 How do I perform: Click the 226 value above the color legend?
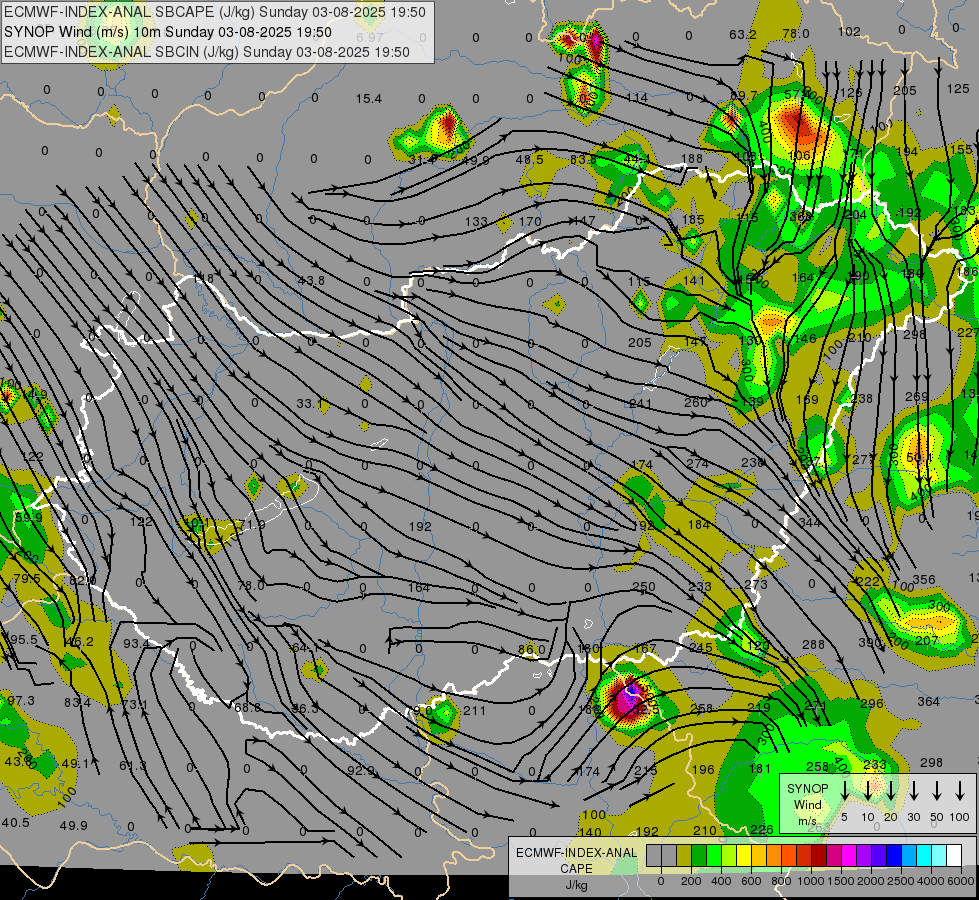tap(762, 829)
